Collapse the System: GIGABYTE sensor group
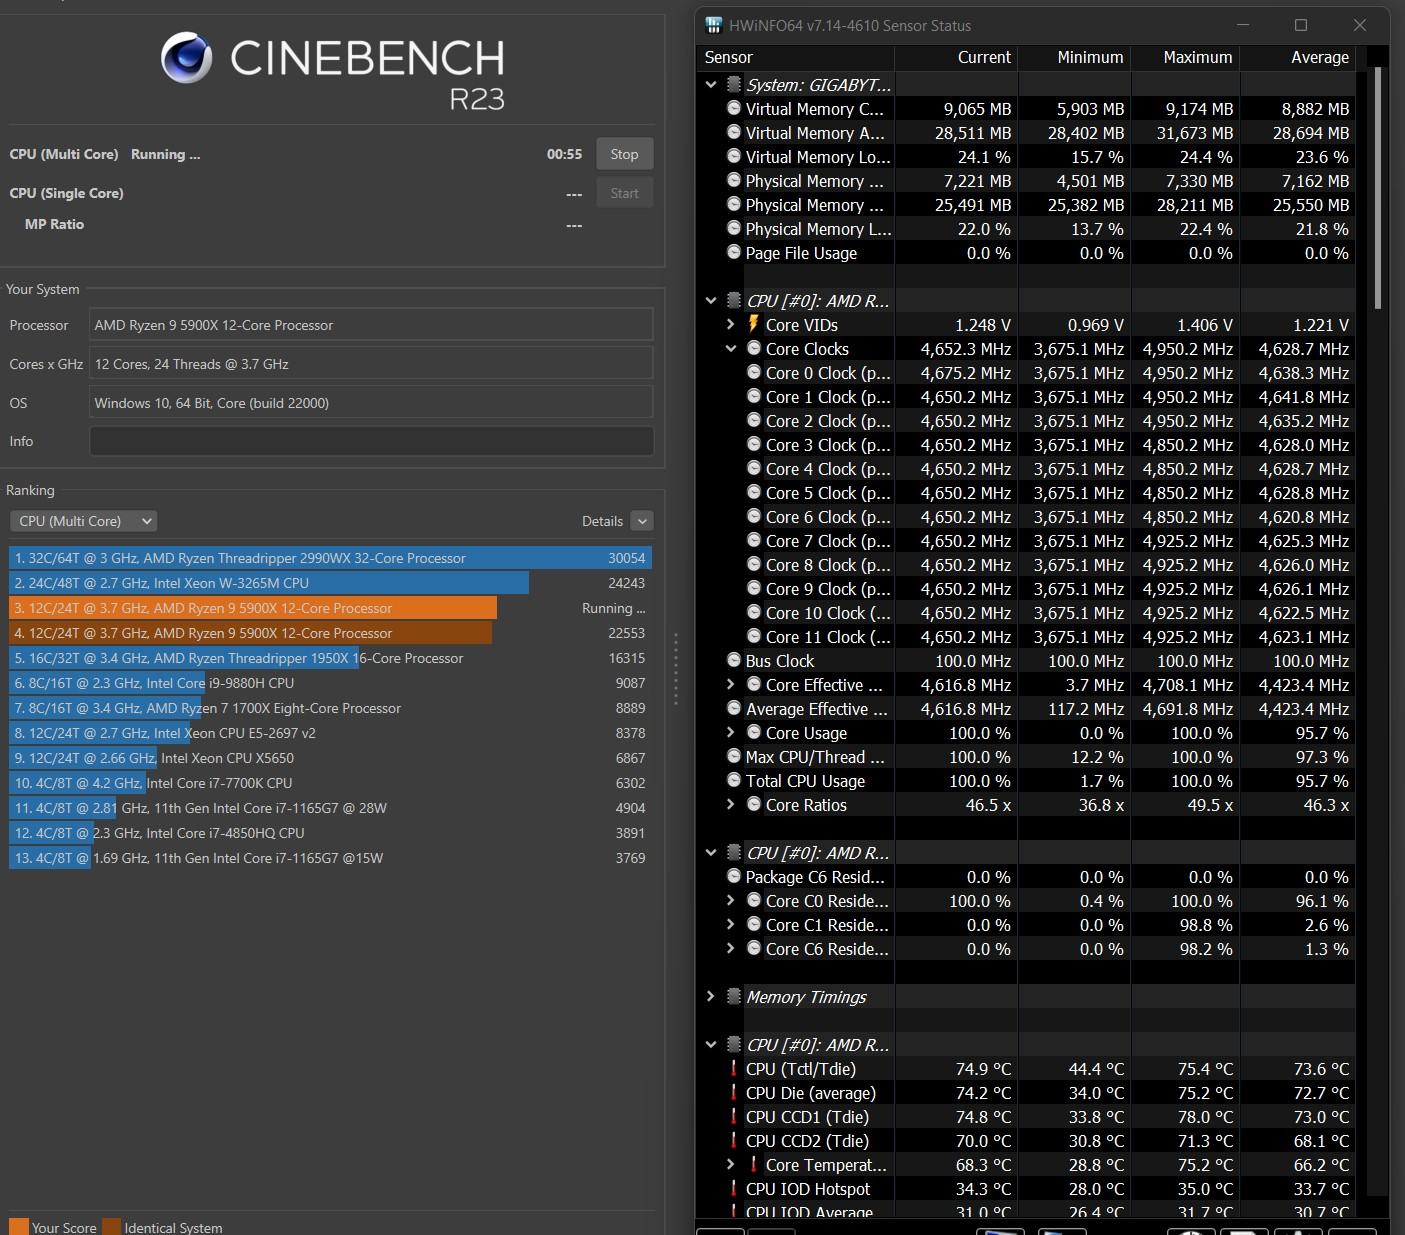Image resolution: width=1405 pixels, height=1235 pixels. pyautogui.click(x=711, y=85)
